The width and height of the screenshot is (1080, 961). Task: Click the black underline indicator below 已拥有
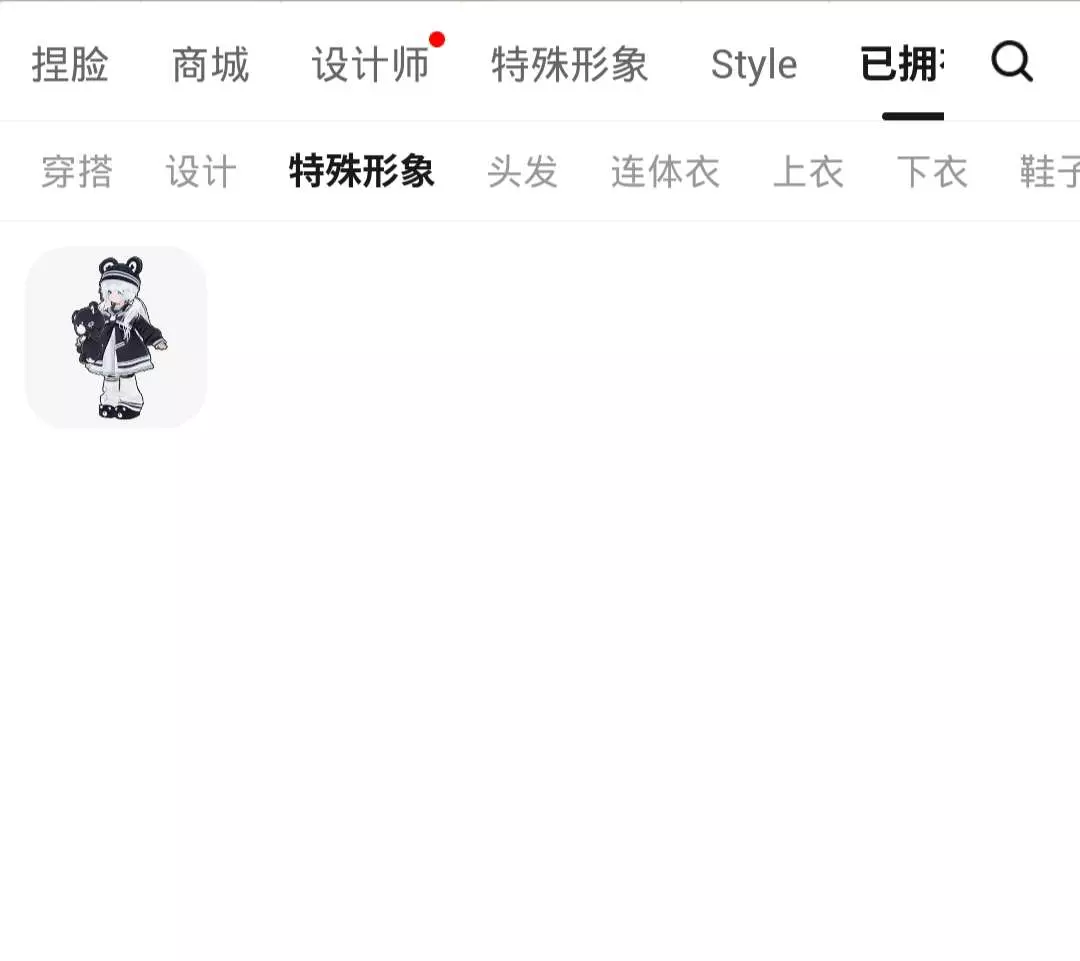tap(913, 116)
